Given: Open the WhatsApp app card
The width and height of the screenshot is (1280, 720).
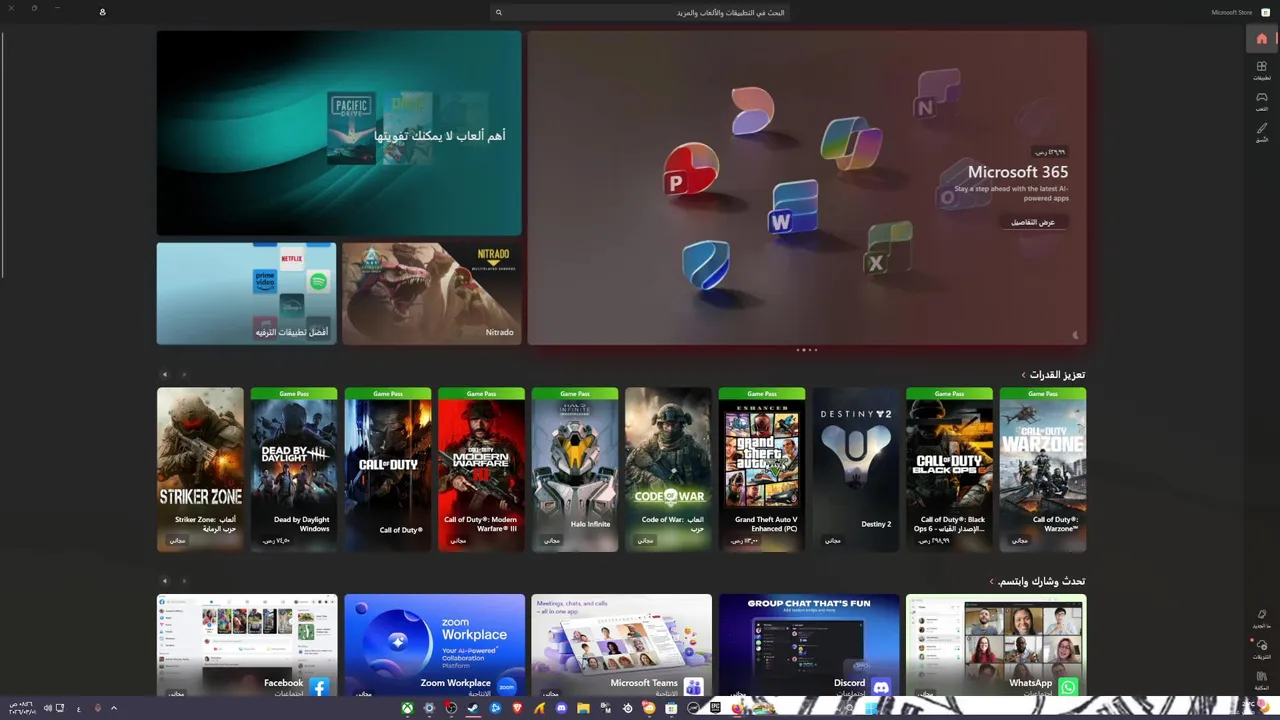Looking at the screenshot, I should point(996,645).
